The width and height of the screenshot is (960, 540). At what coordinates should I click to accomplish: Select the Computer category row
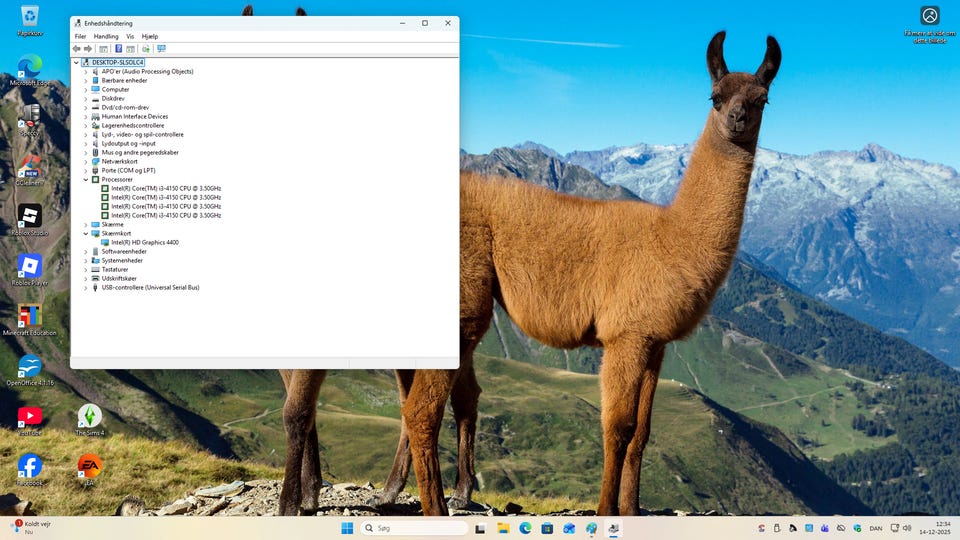tap(115, 89)
